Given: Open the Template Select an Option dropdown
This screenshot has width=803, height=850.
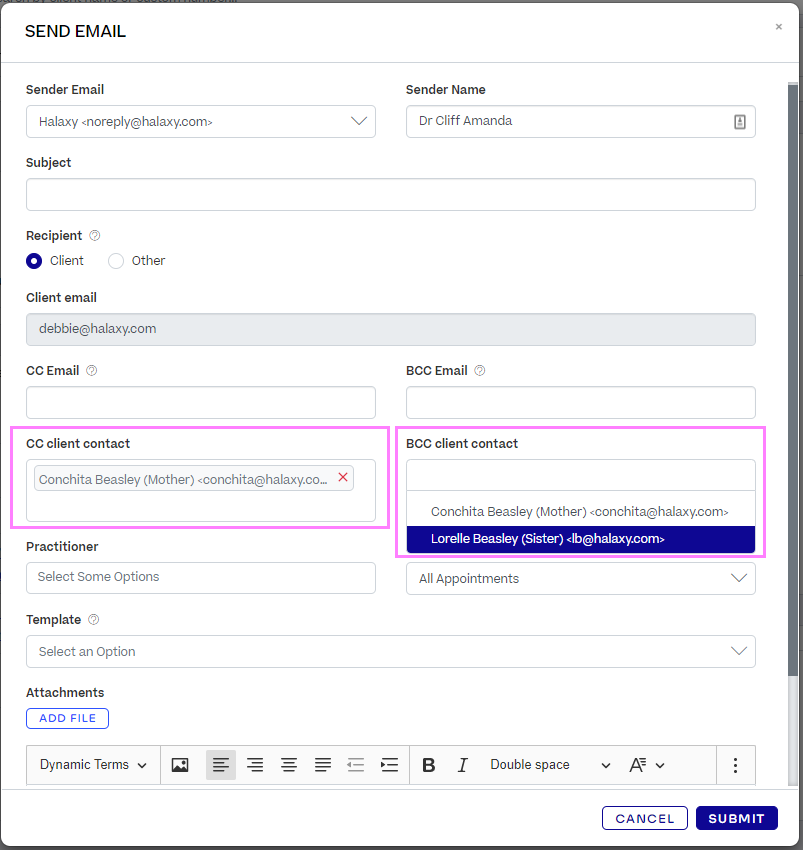Looking at the screenshot, I should coord(390,651).
